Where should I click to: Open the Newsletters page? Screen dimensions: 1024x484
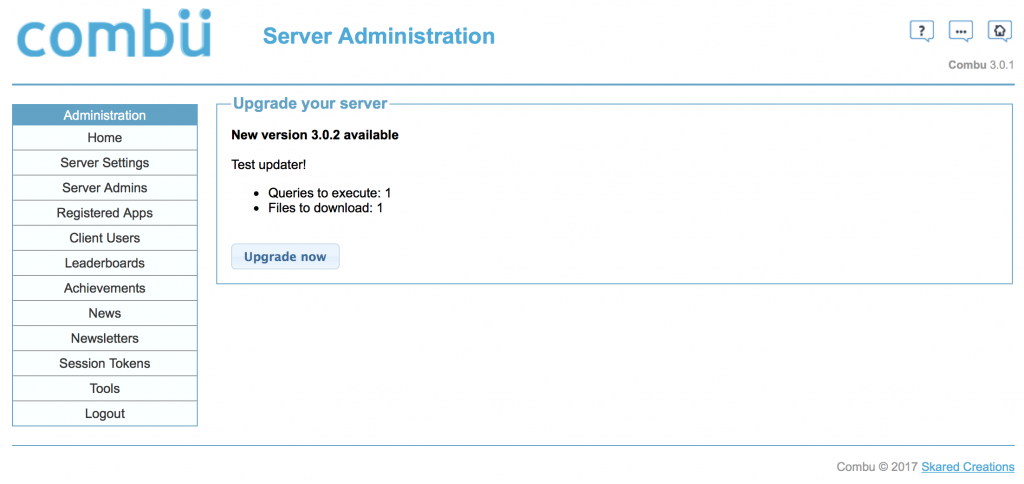(x=104, y=338)
